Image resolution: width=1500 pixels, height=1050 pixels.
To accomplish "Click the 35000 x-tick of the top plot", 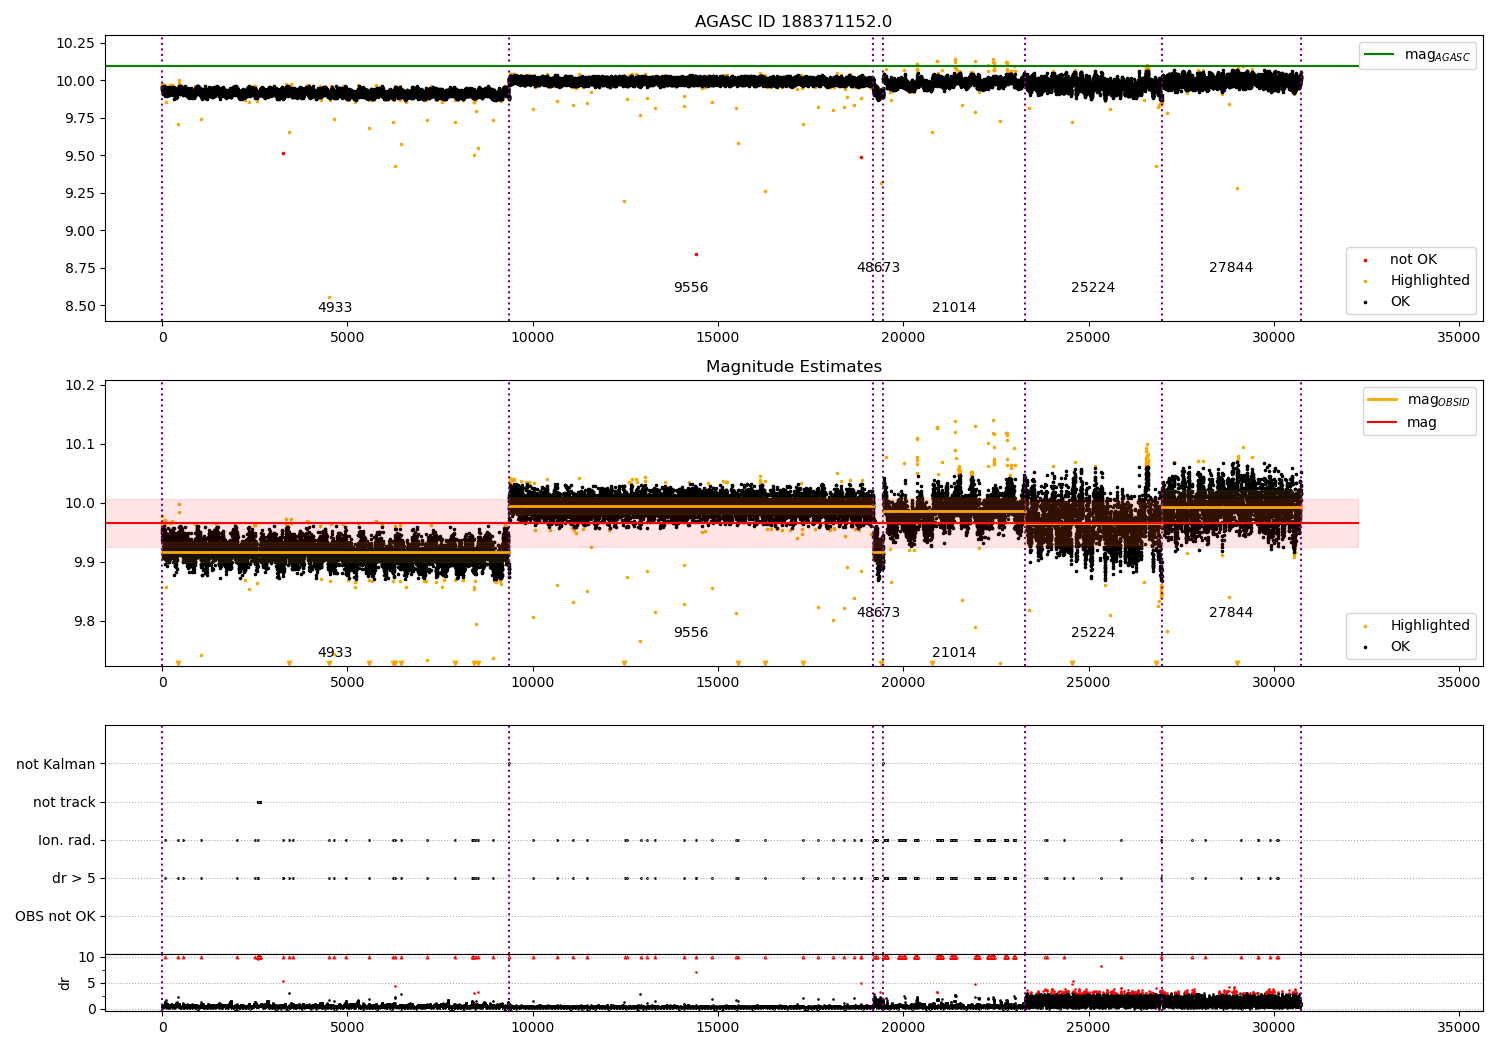I will tap(1458, 338).
